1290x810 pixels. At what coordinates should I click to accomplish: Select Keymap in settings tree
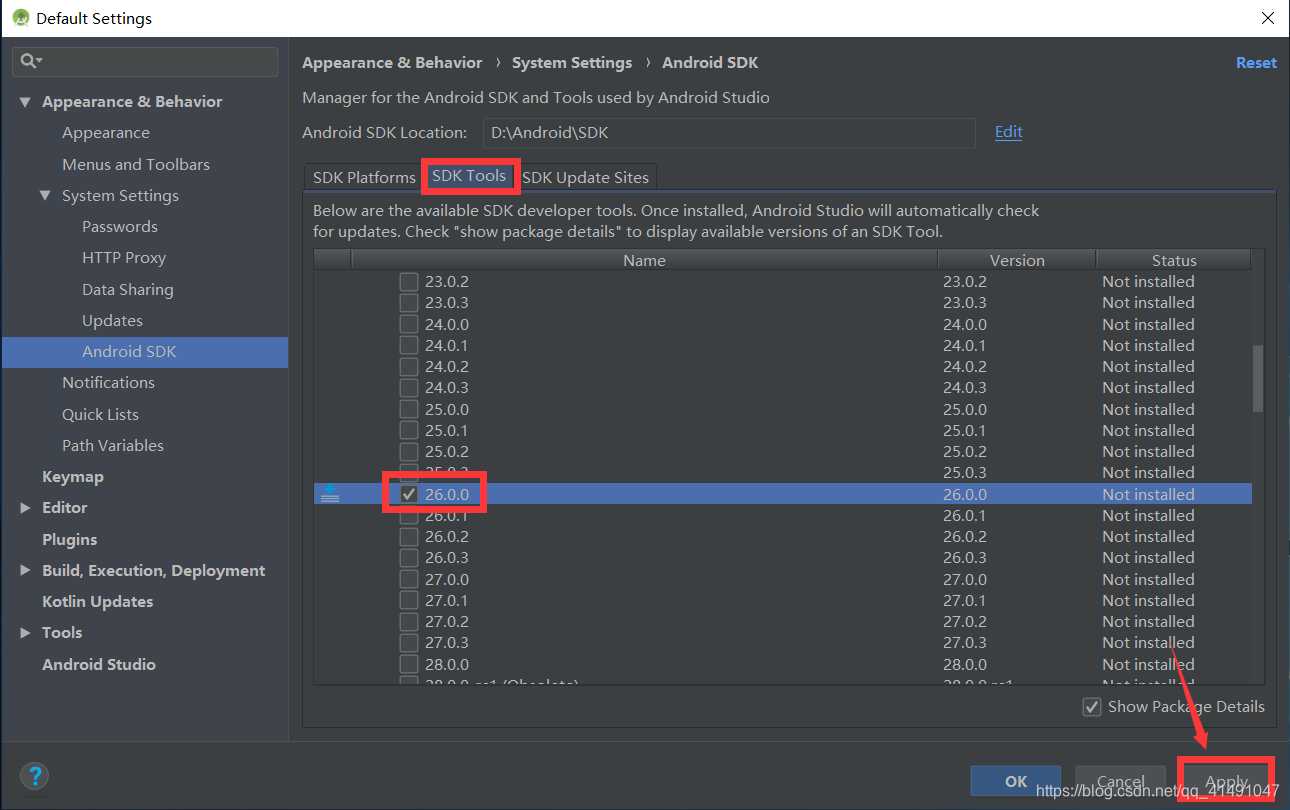[x=73, y=477]
